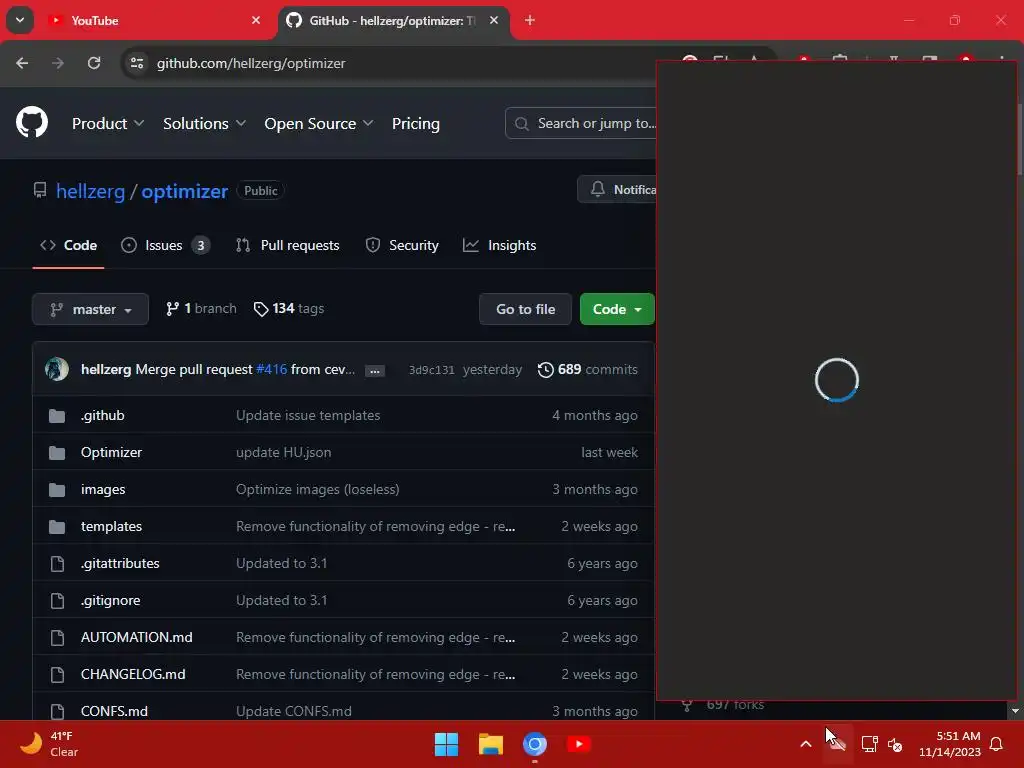Close the GitHub optimizer tab
This screenshot has width=1024, height=768.
tap(494, 20)
